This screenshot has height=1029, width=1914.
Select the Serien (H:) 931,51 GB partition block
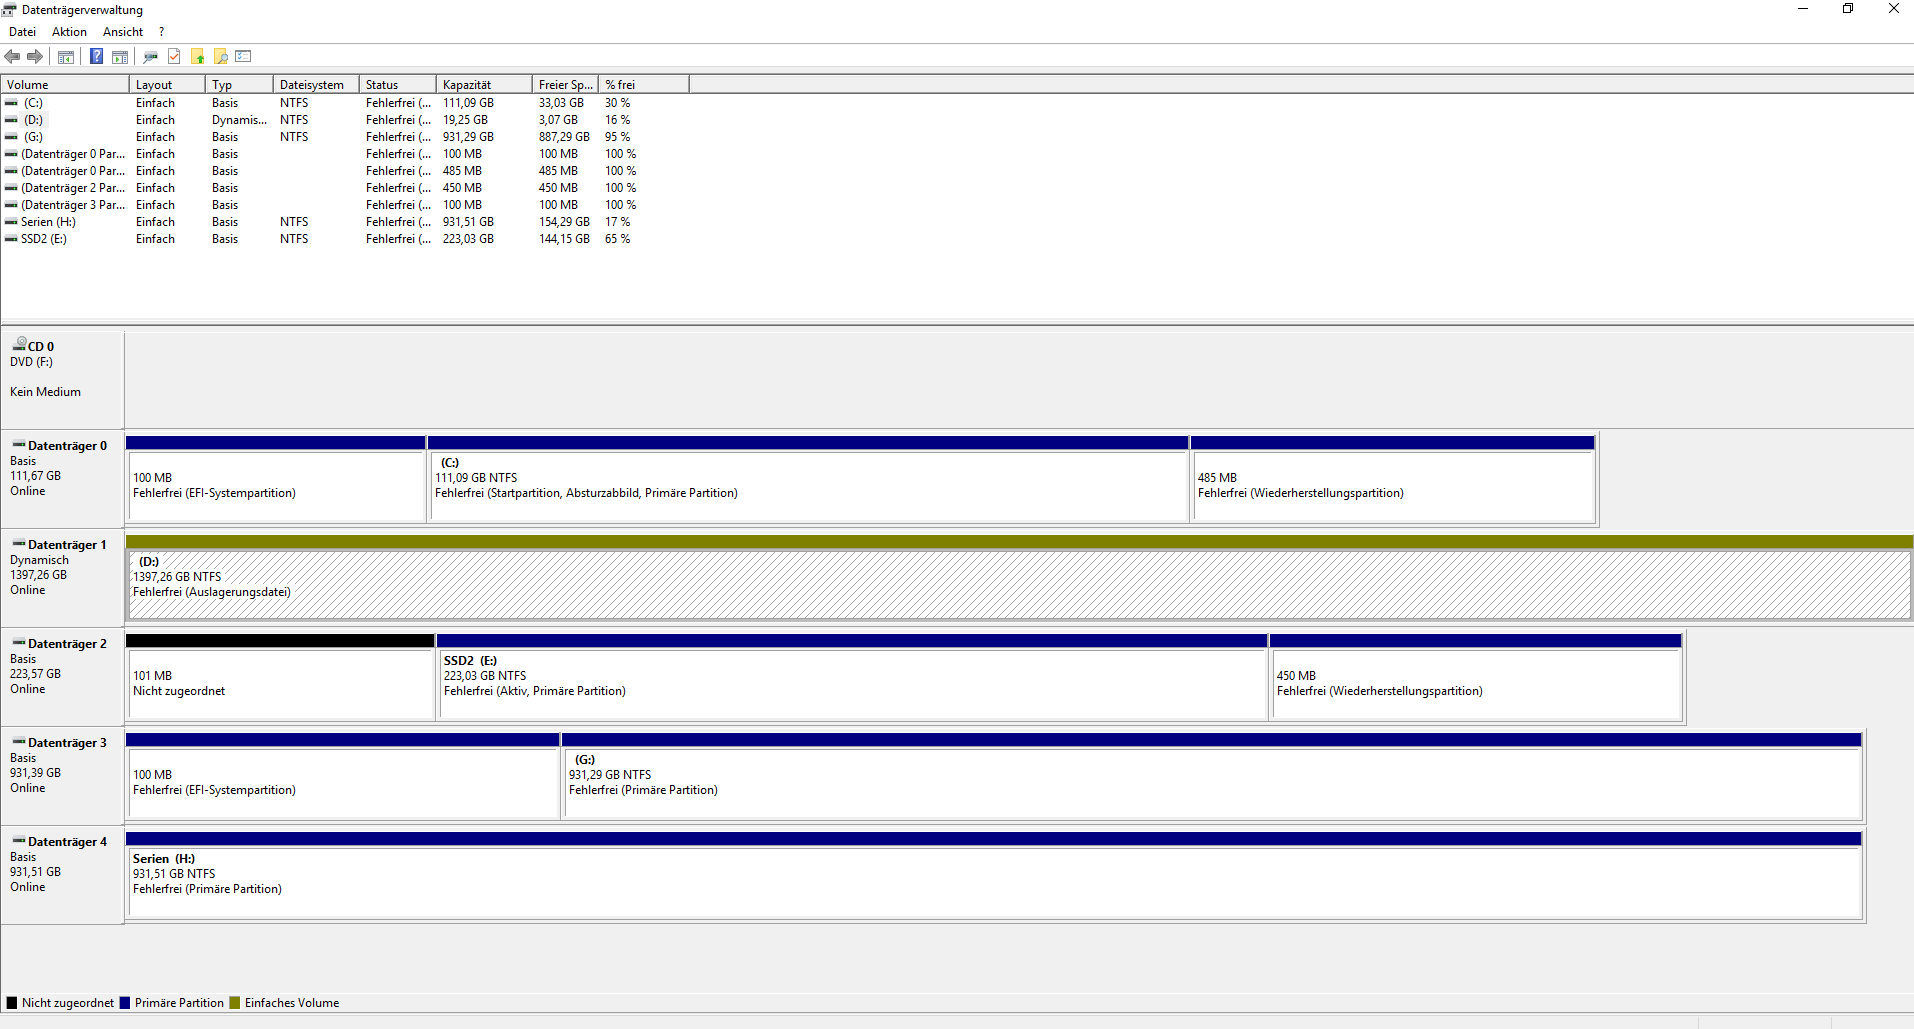click(994, 874)
